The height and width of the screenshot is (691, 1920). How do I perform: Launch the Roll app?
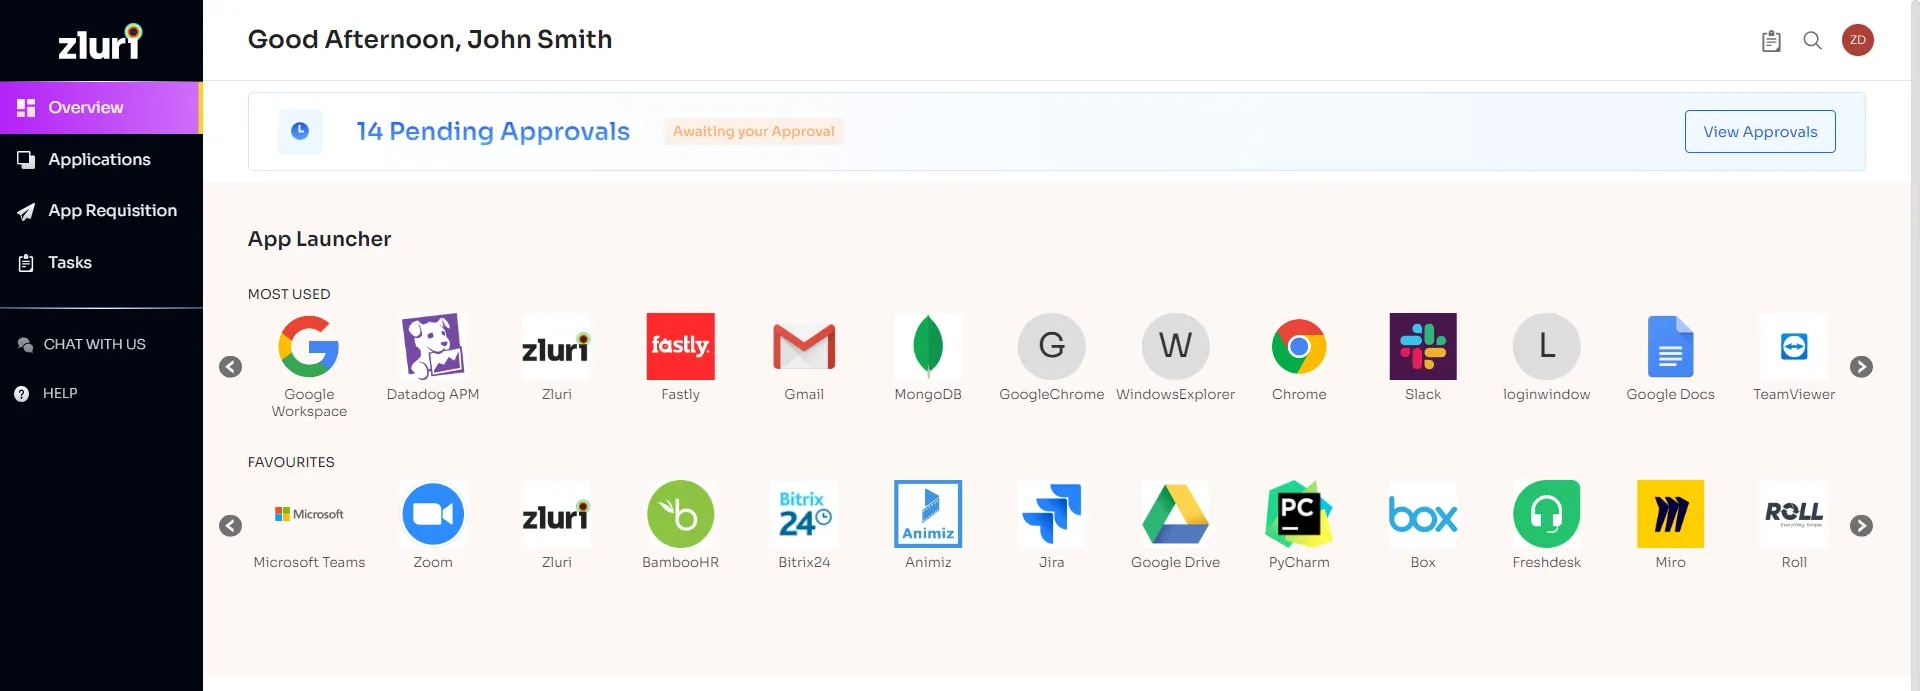tap(1794, 514)
